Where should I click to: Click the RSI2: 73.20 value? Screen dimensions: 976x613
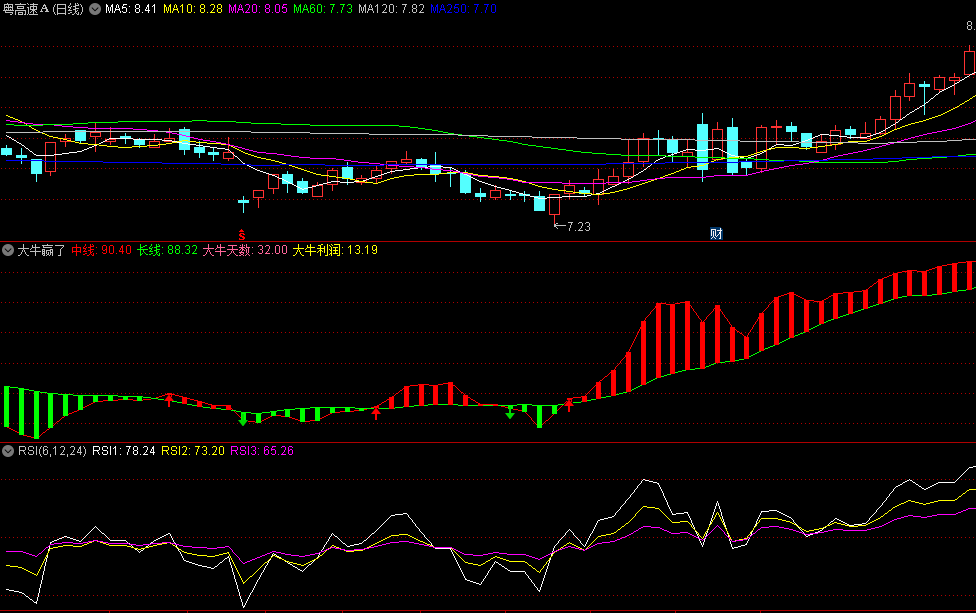pyautogui.click(x=193, y=451)
